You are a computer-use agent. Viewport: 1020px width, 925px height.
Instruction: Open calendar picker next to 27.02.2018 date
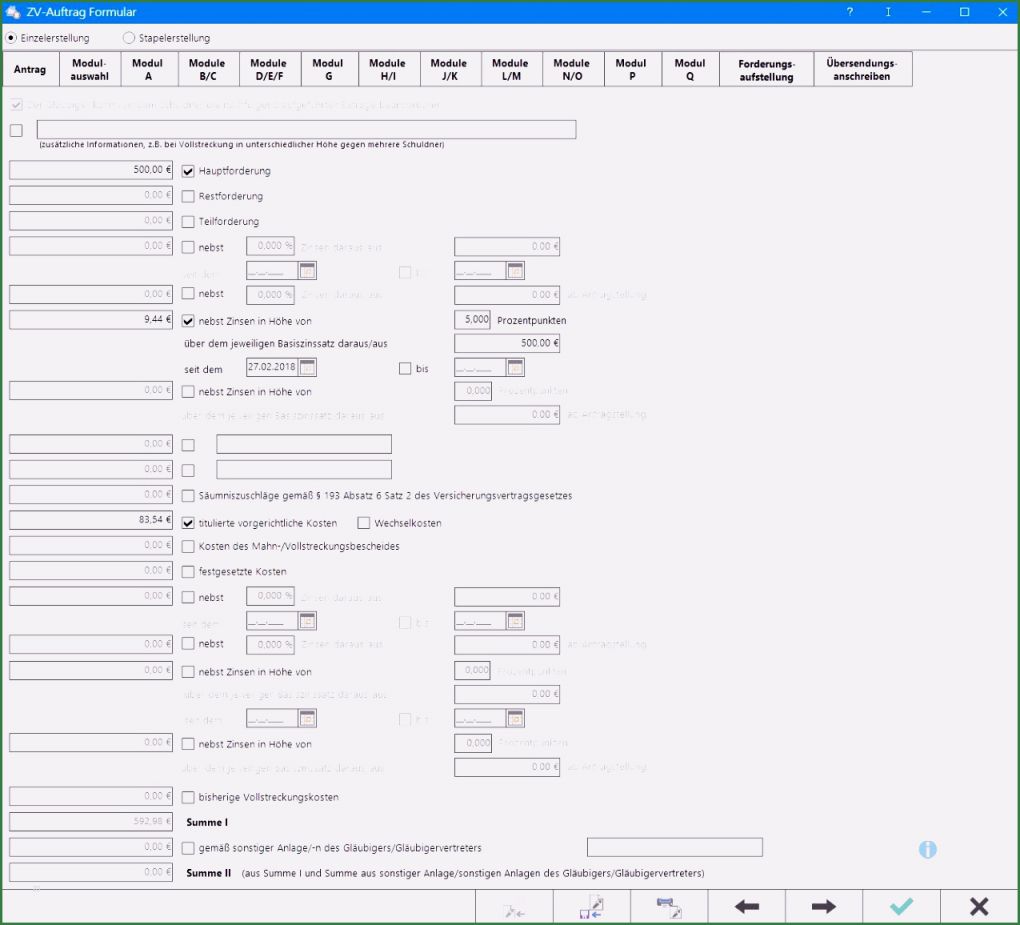coord(308,368)
